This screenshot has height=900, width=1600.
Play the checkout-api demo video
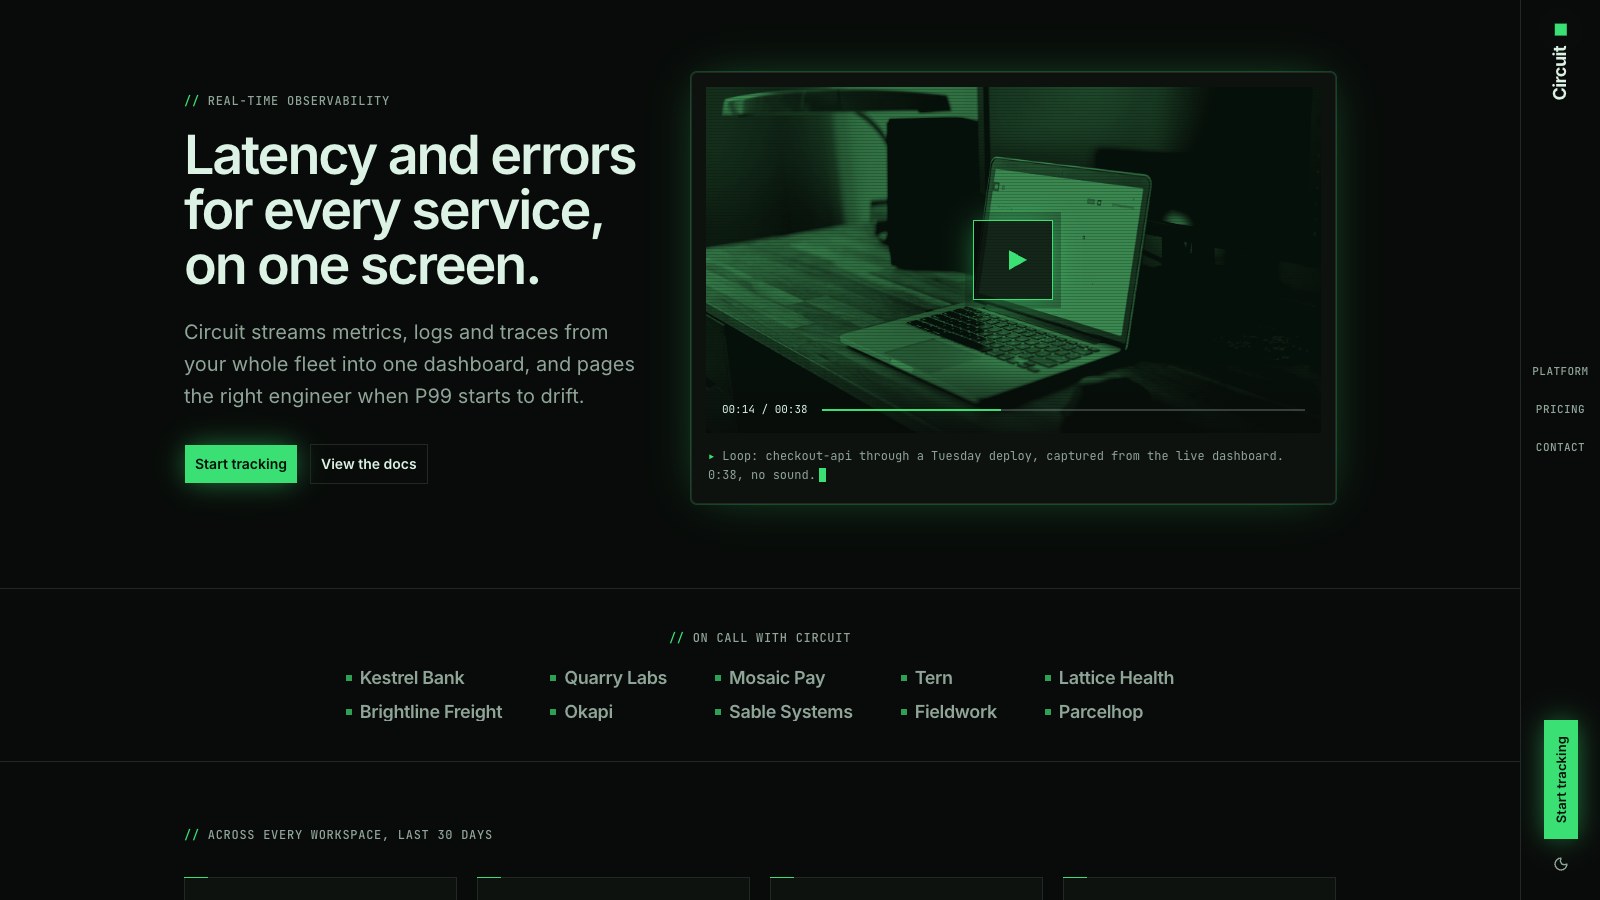coord(1013,260)
